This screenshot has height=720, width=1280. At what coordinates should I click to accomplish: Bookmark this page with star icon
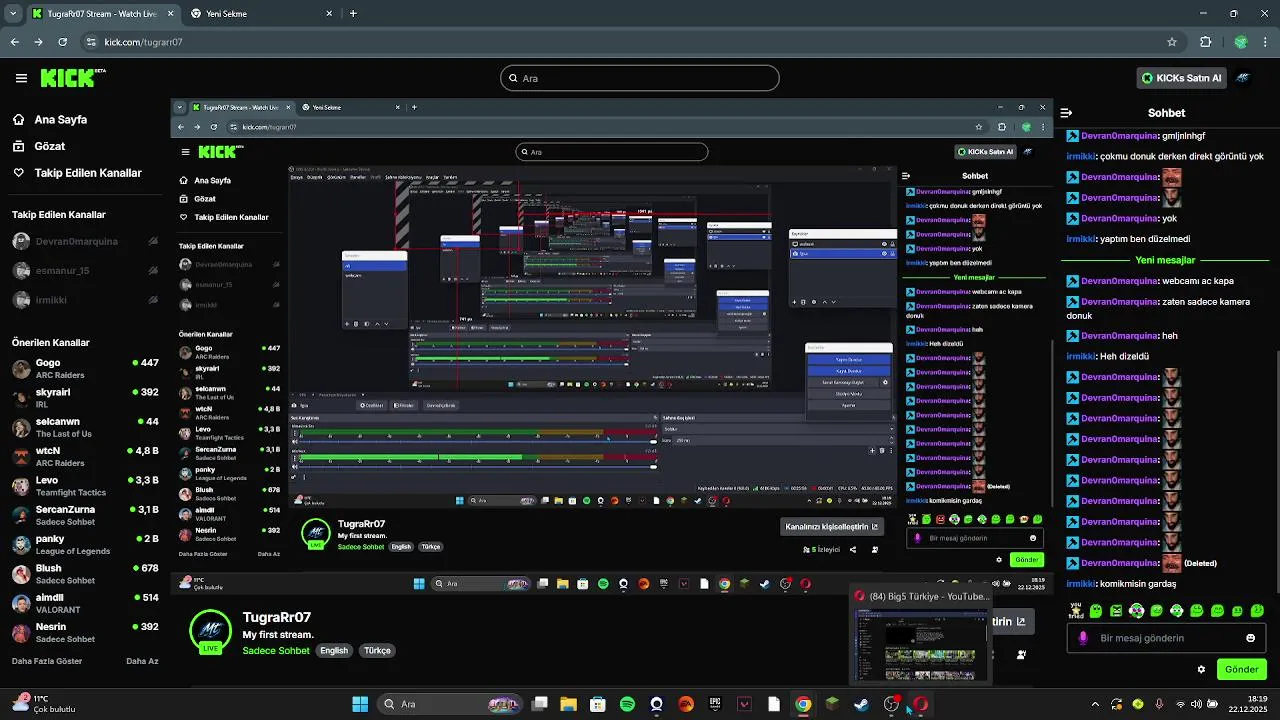tap(1172, 42)
